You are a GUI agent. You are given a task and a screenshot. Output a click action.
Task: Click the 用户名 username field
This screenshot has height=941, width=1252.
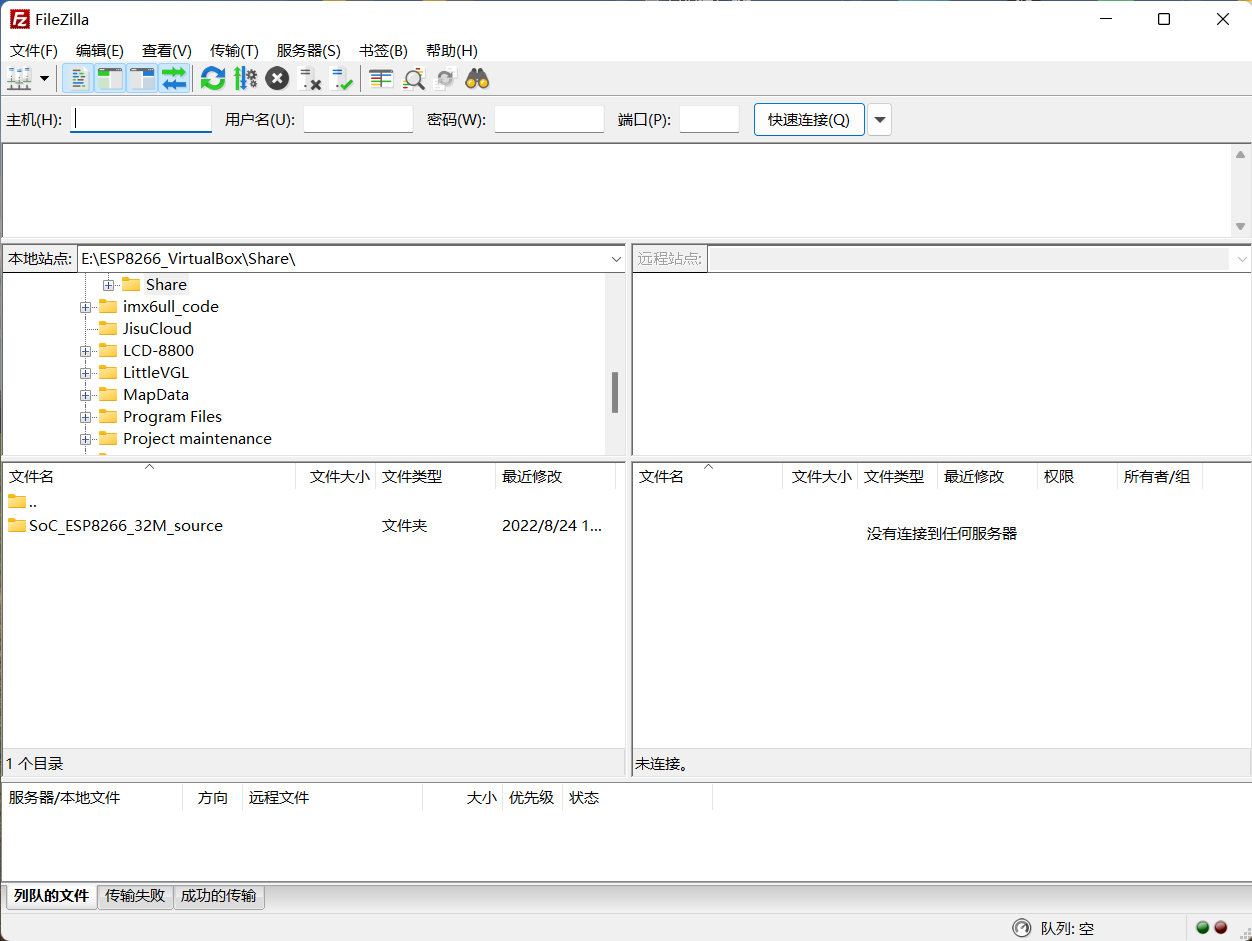pos(358,119)
